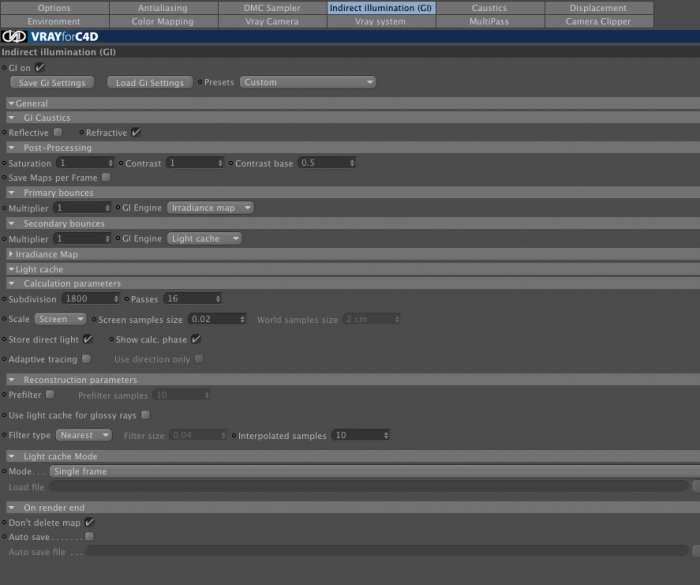
Task: Click the Interpolated samples field
Action: (x=361, y=435)
